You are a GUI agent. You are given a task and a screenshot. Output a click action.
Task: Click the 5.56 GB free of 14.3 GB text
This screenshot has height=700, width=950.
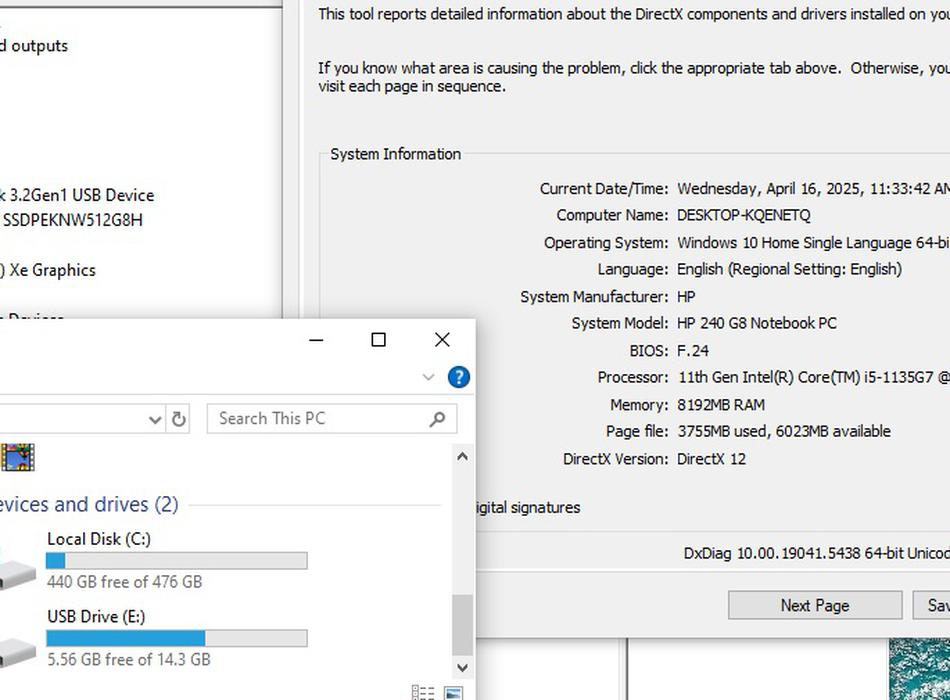[128, 659]
